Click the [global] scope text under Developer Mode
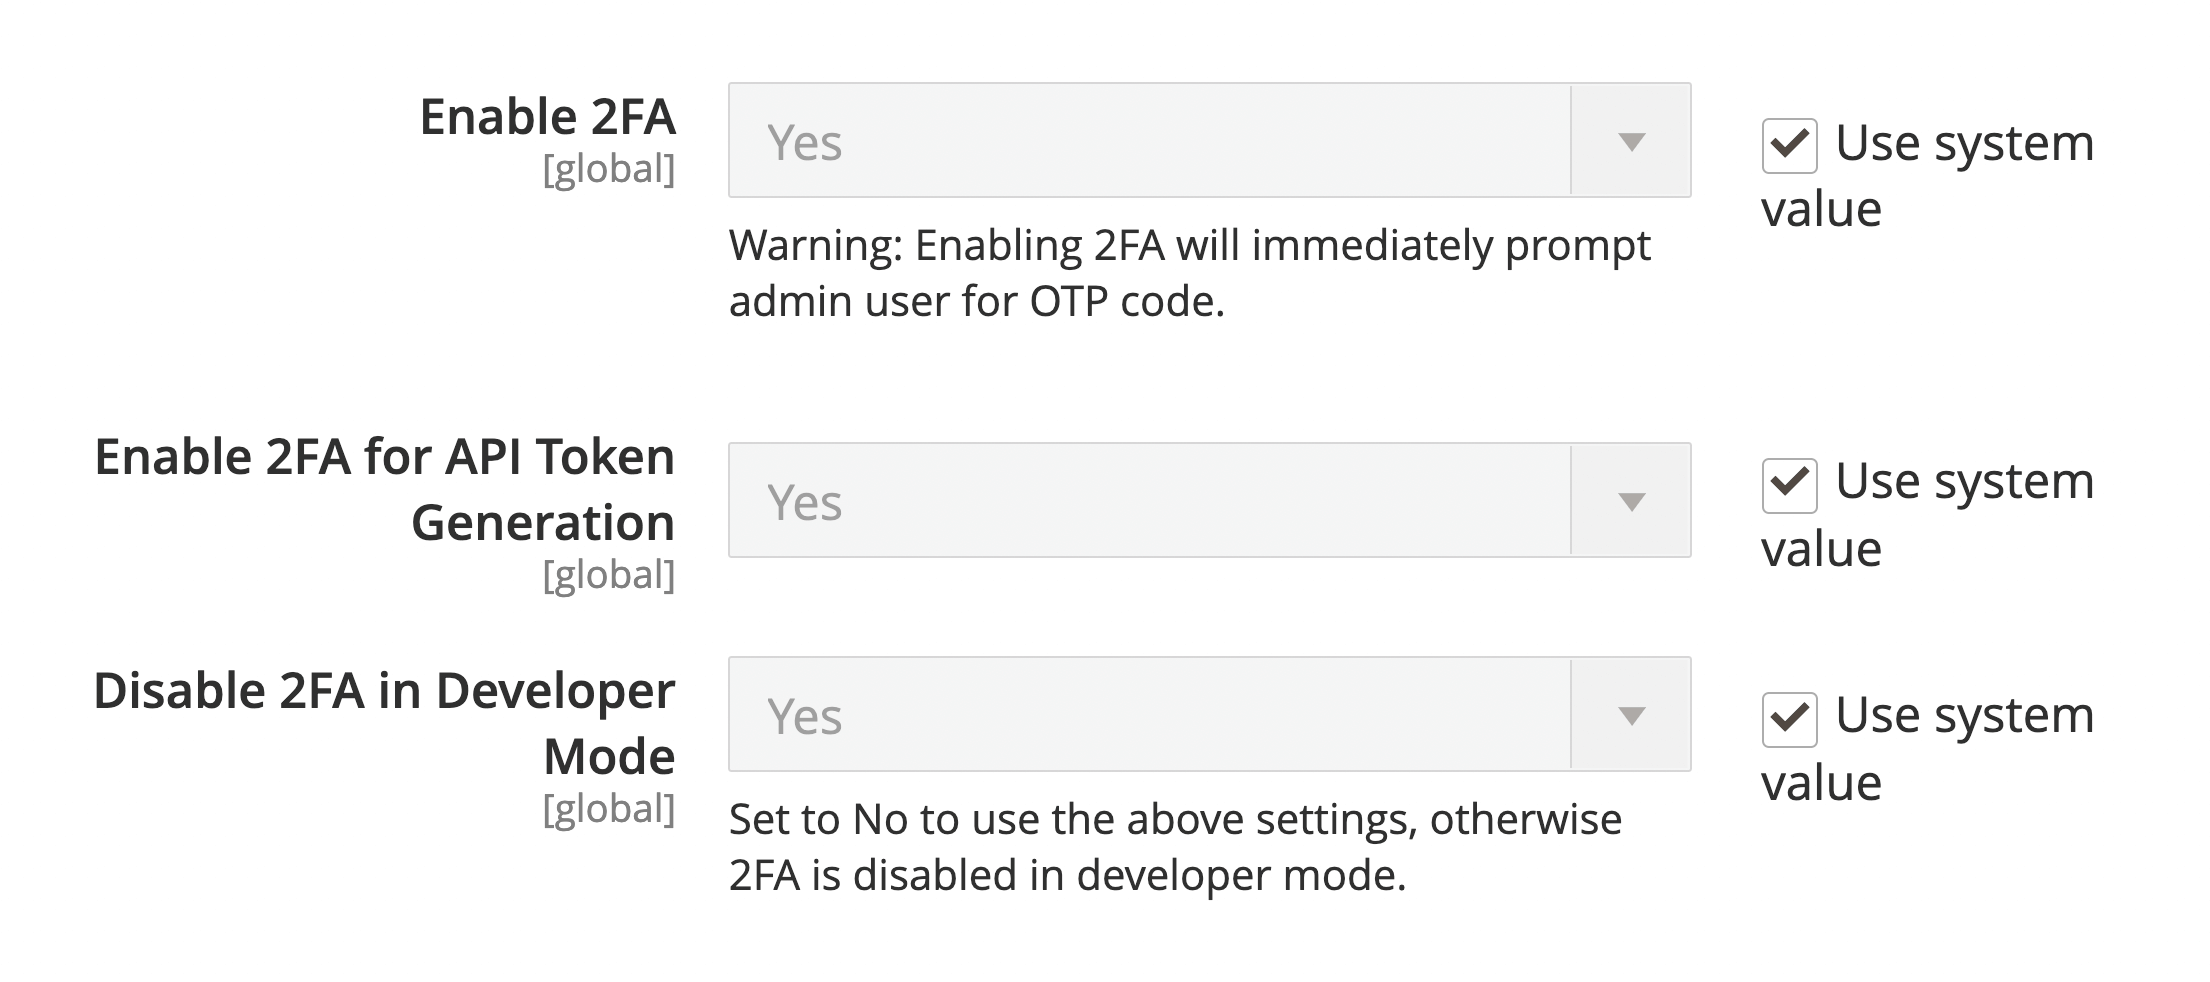This screenshot has width=2210, height=982. tap(609, 808)
